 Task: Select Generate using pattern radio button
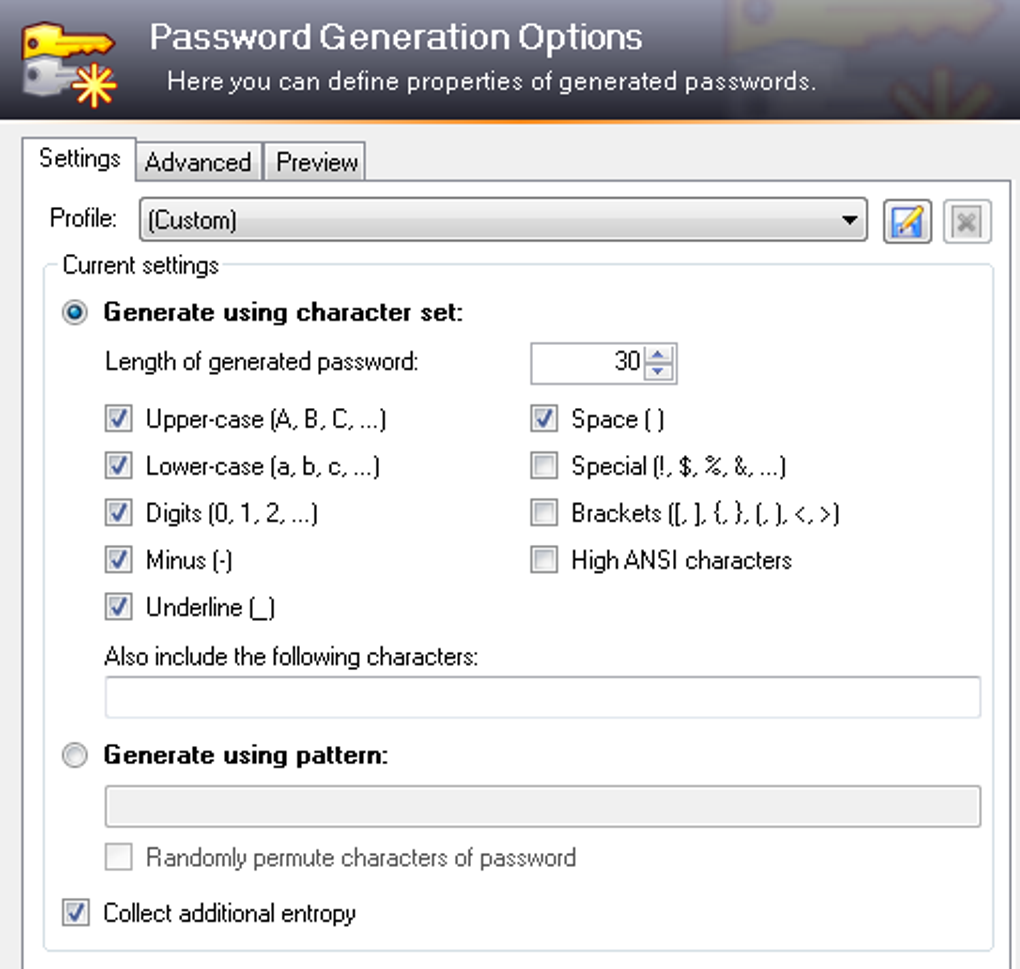tap(75, 756)
